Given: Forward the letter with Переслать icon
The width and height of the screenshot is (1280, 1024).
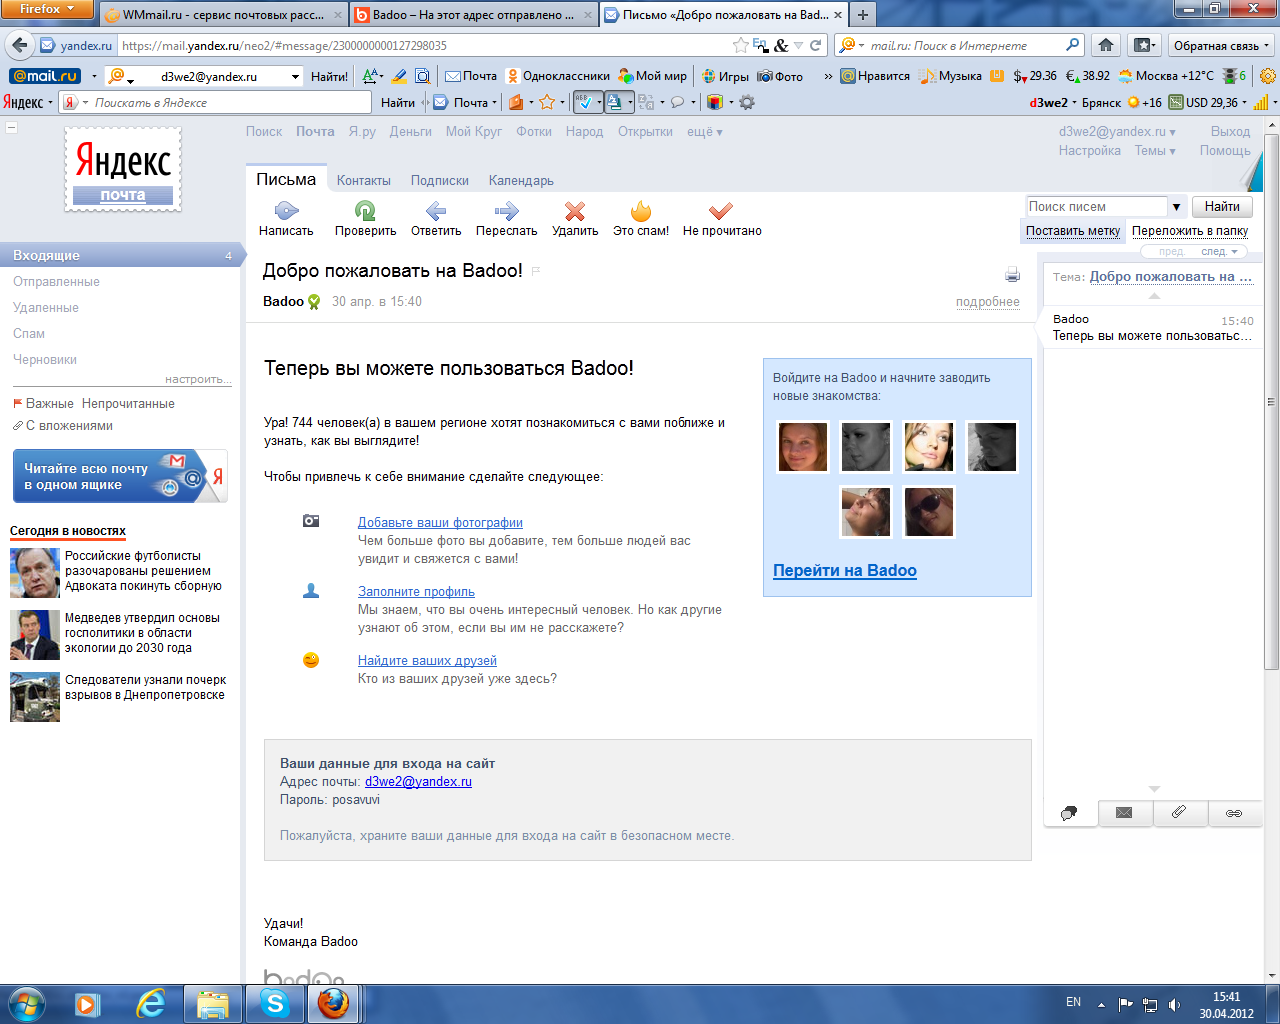Looking at the screenshot, I should click(x=507, y=210).
